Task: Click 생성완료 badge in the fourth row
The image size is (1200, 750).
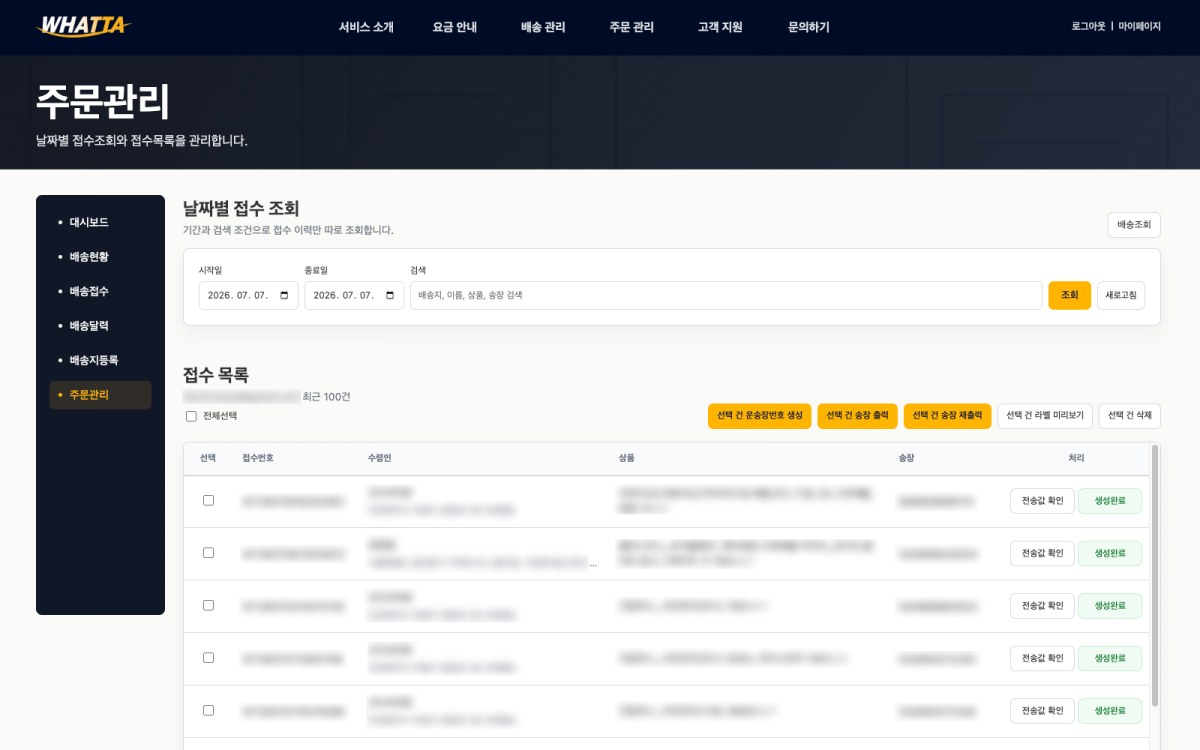Action: 1110,658
